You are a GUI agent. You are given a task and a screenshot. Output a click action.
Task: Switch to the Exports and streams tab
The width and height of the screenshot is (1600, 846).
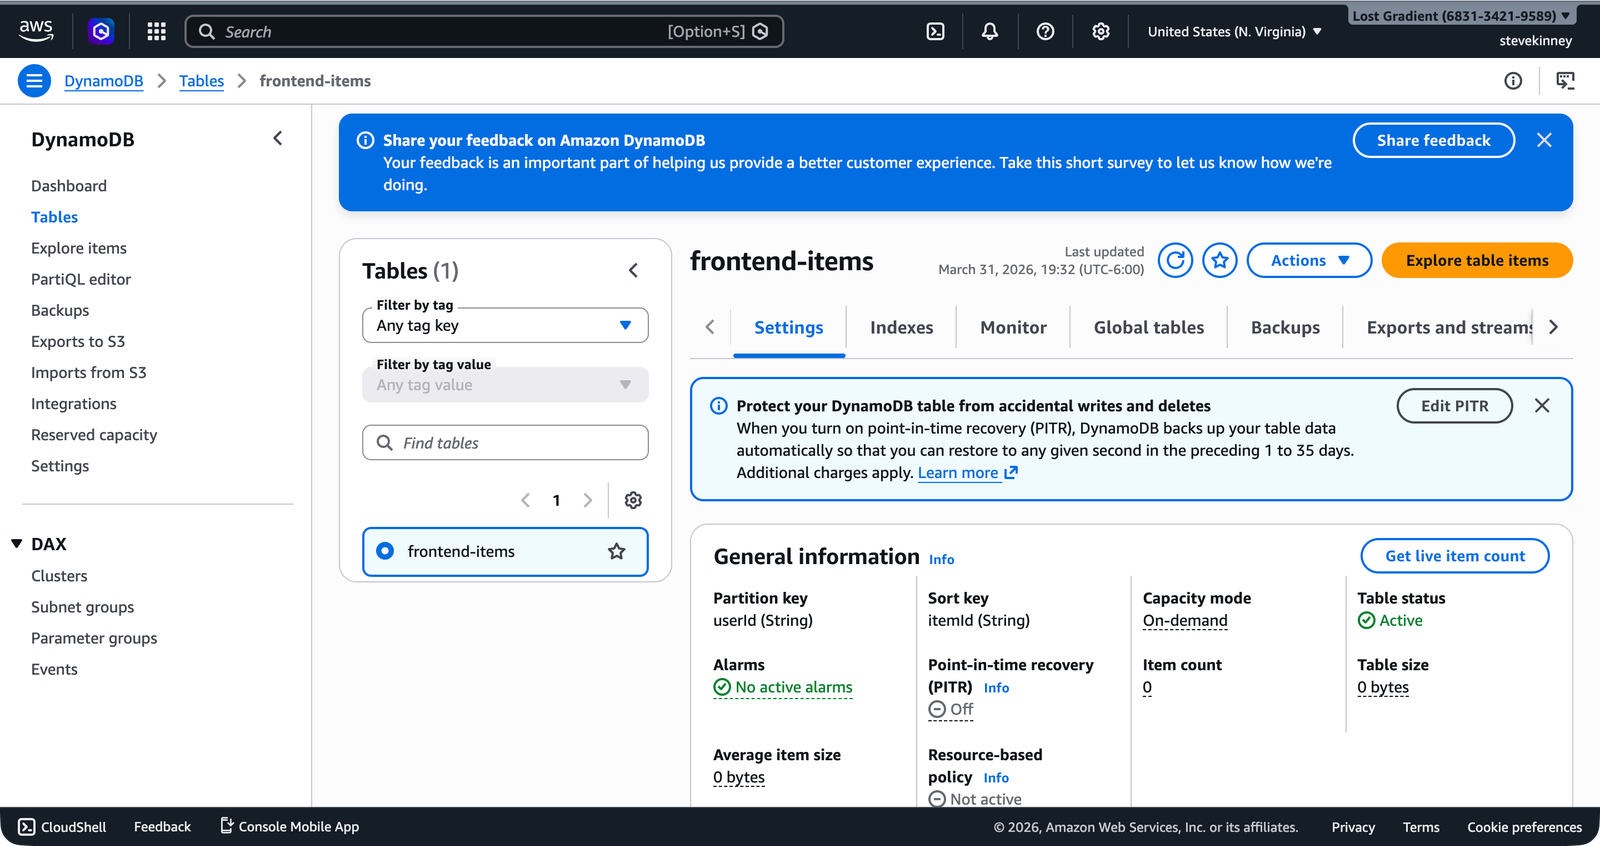click(x=1450, y=327)
